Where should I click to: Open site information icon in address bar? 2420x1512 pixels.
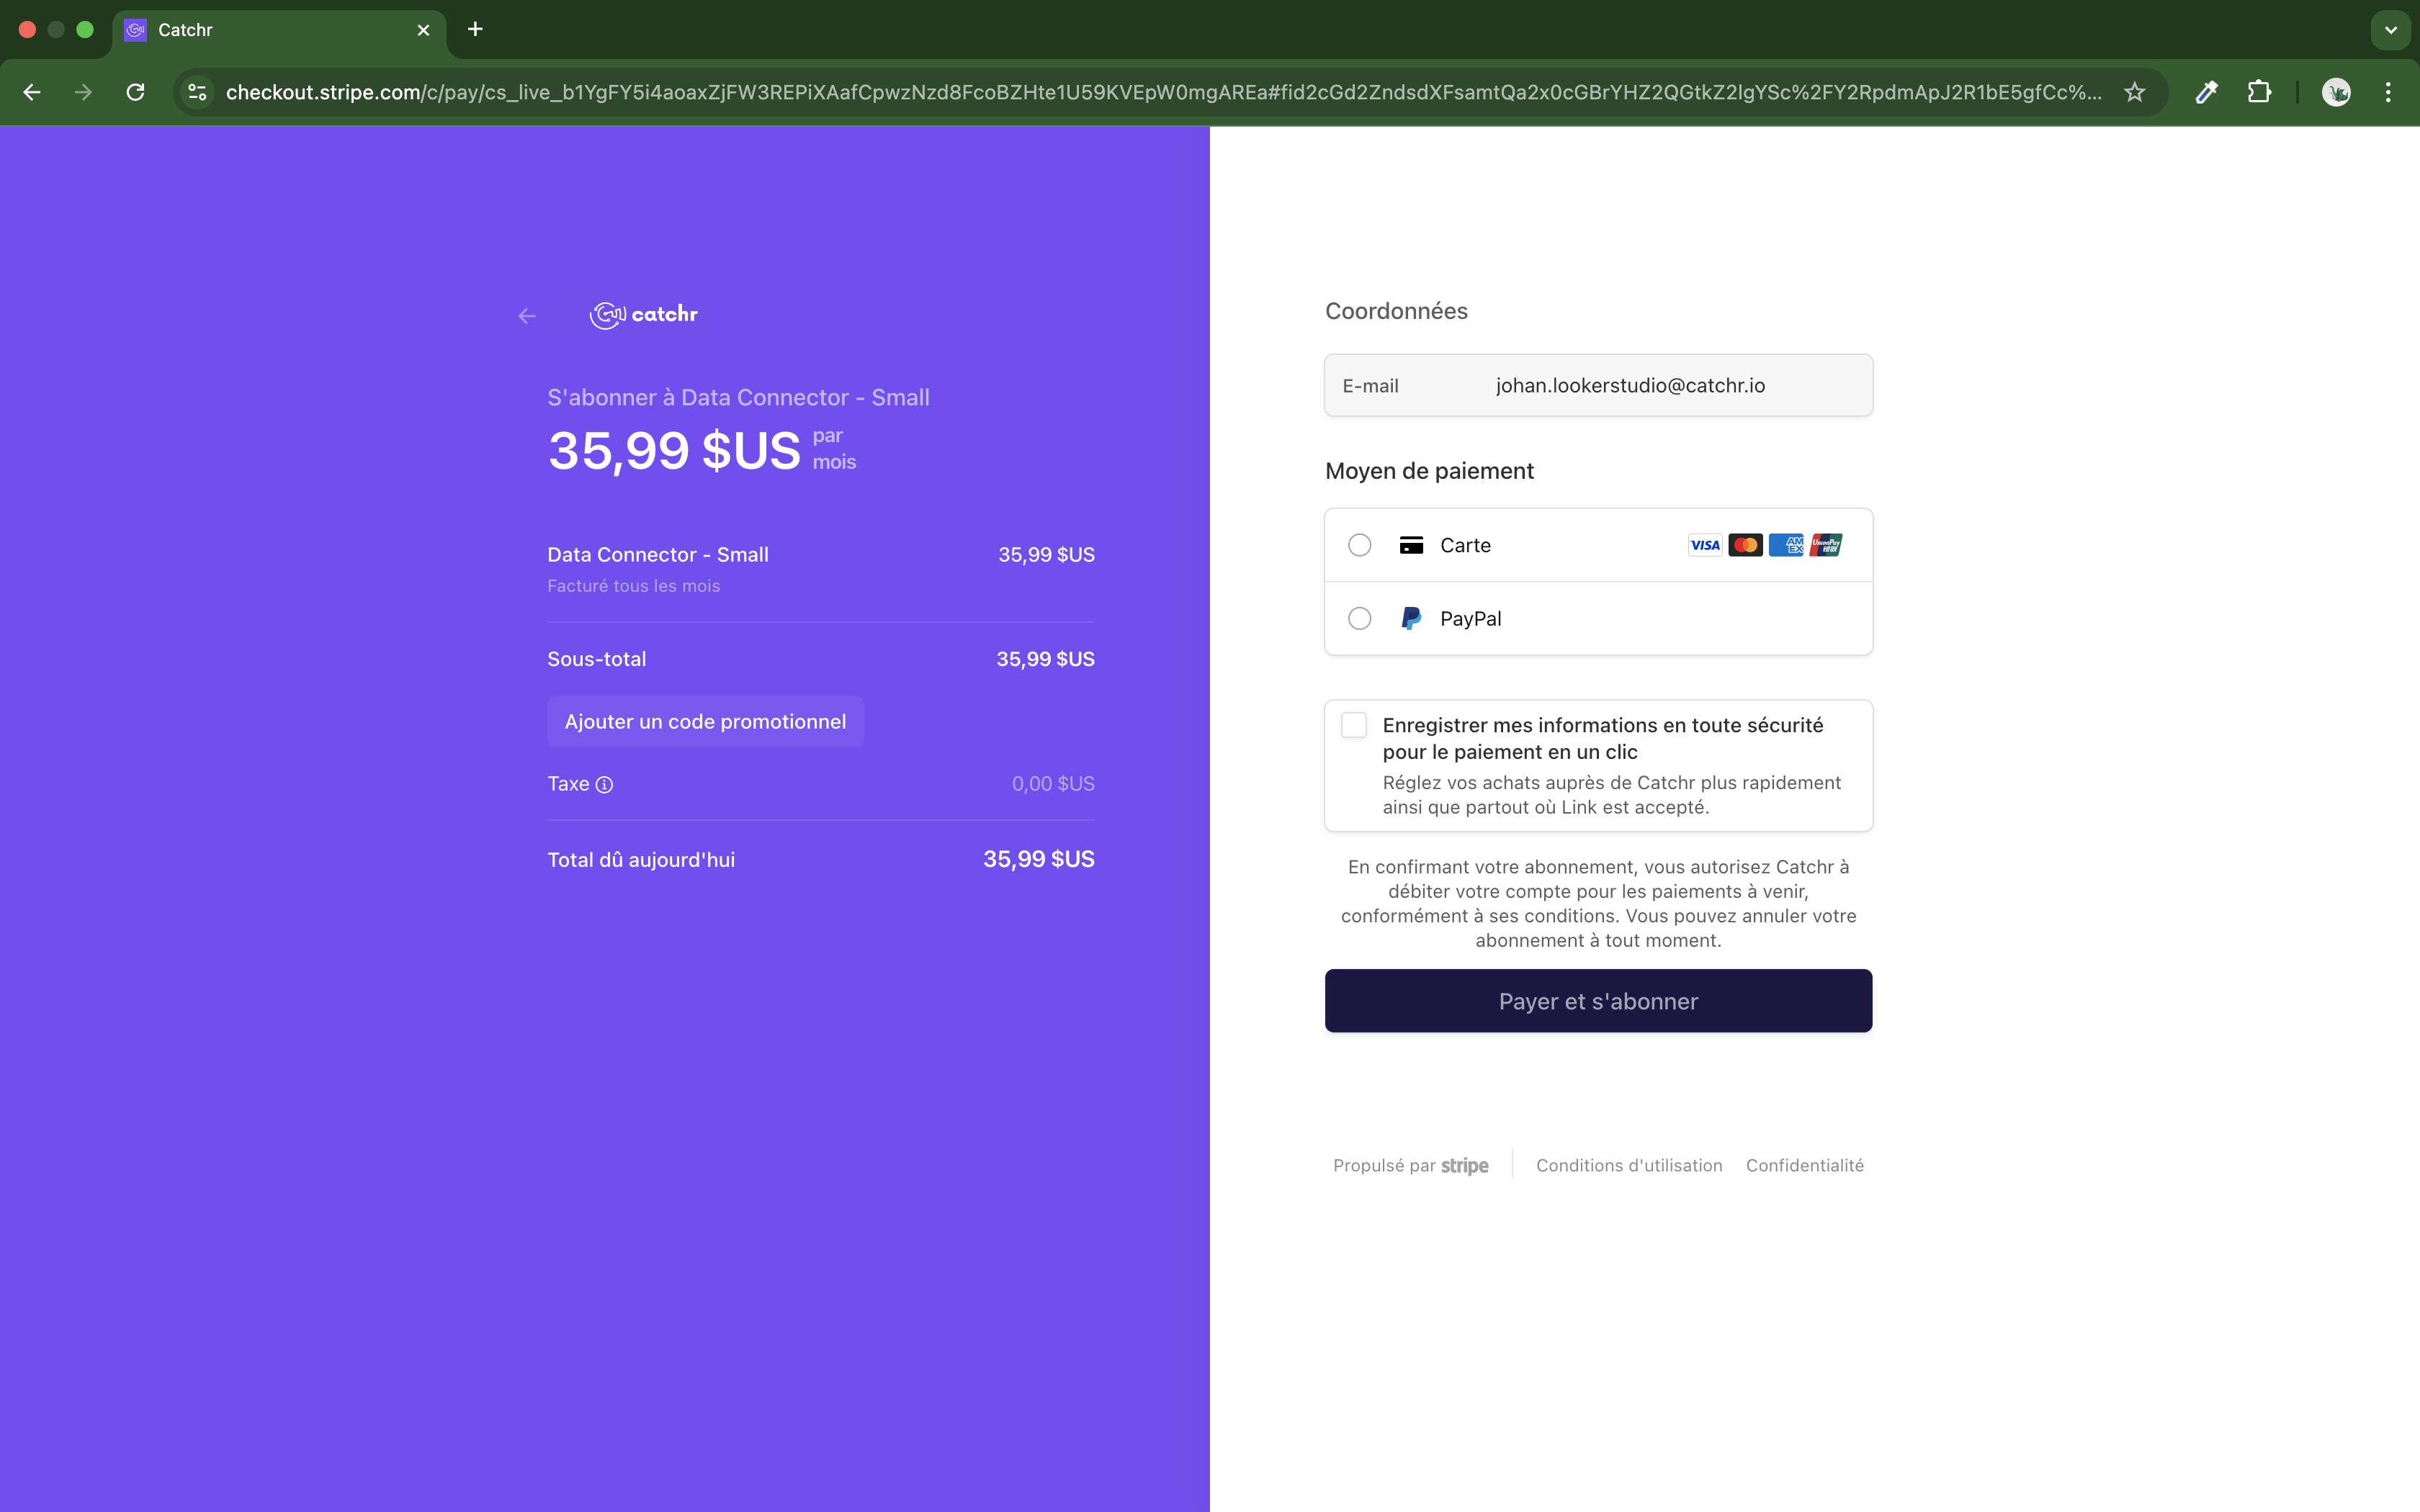click(x=198, y=92)
